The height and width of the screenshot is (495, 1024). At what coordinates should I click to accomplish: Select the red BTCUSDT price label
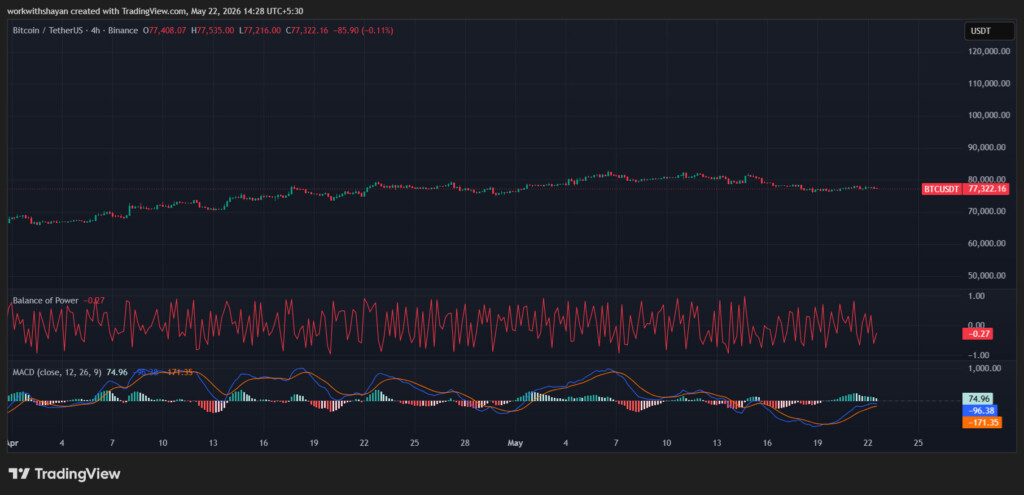[942, 189]
